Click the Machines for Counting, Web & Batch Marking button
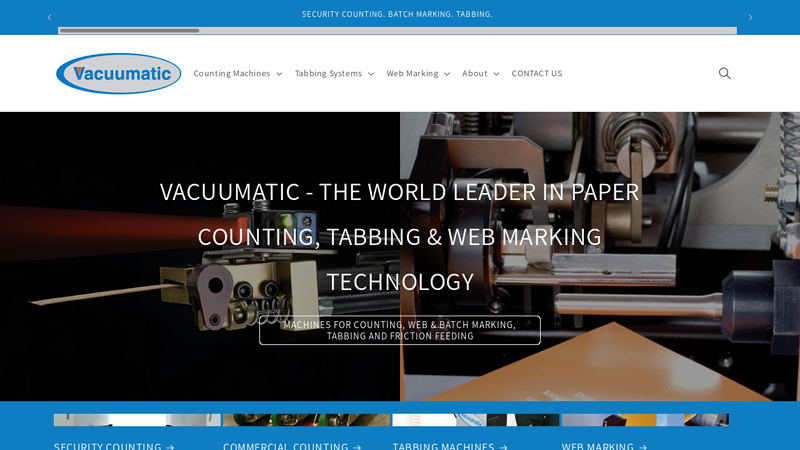 (399, 330)
